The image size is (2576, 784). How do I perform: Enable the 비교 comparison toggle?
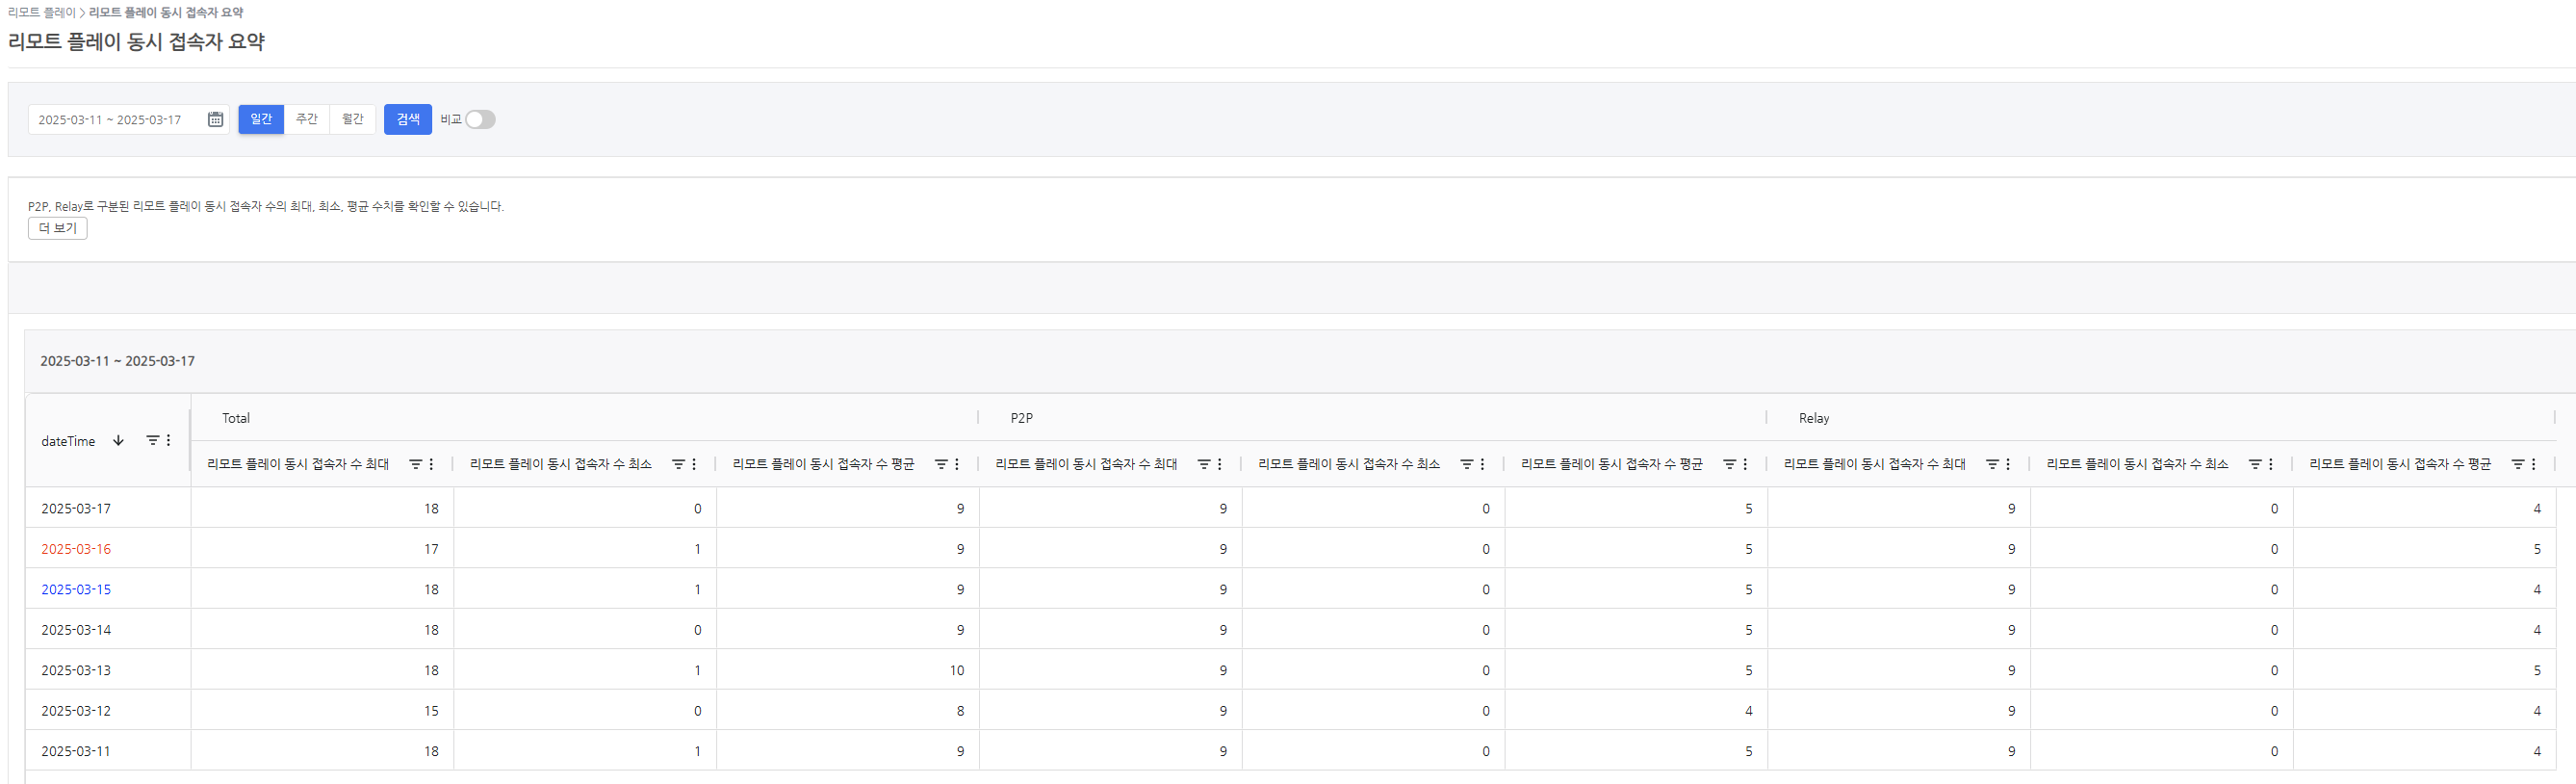point(480,120)
